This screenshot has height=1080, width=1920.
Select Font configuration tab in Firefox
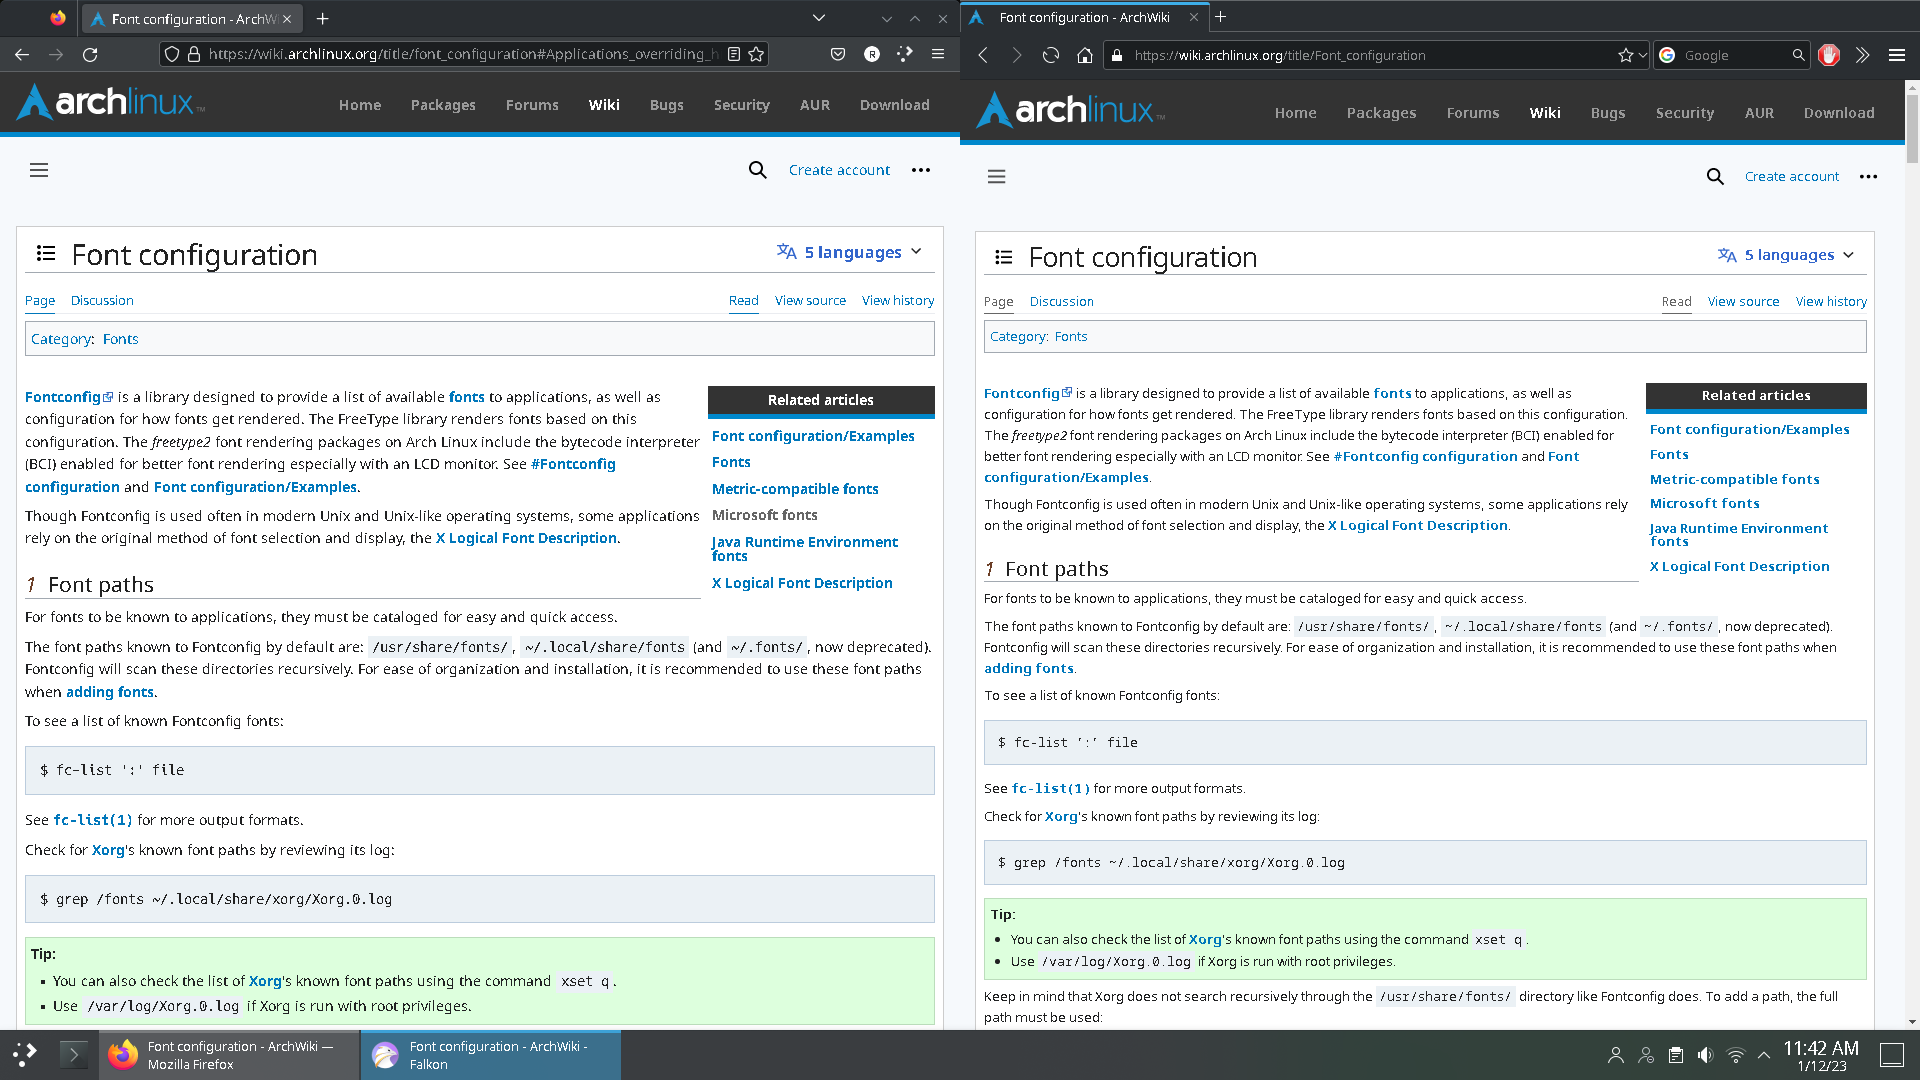click(x=190, y=18)
